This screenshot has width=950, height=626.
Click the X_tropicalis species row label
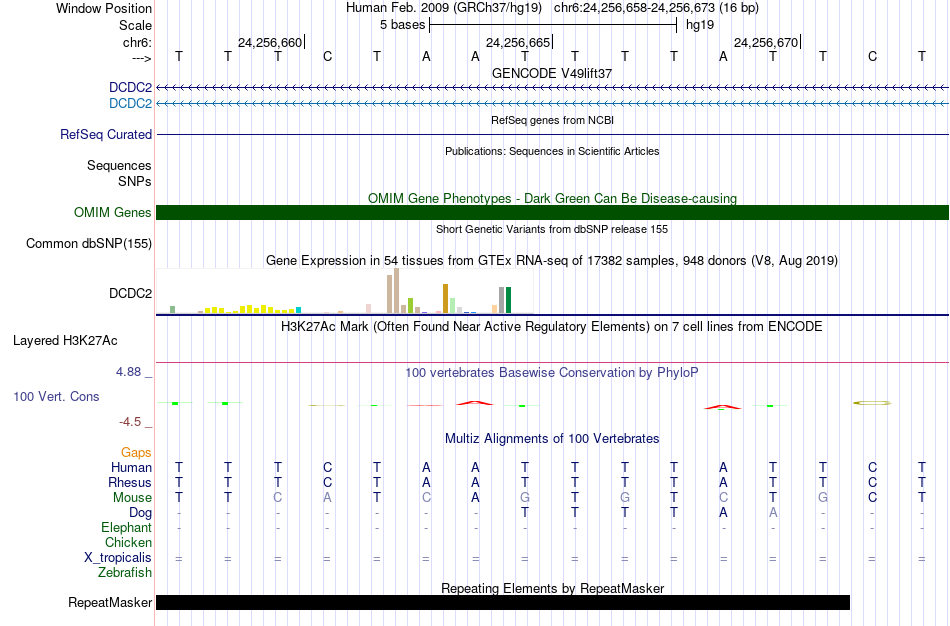(x=118, y=558)
